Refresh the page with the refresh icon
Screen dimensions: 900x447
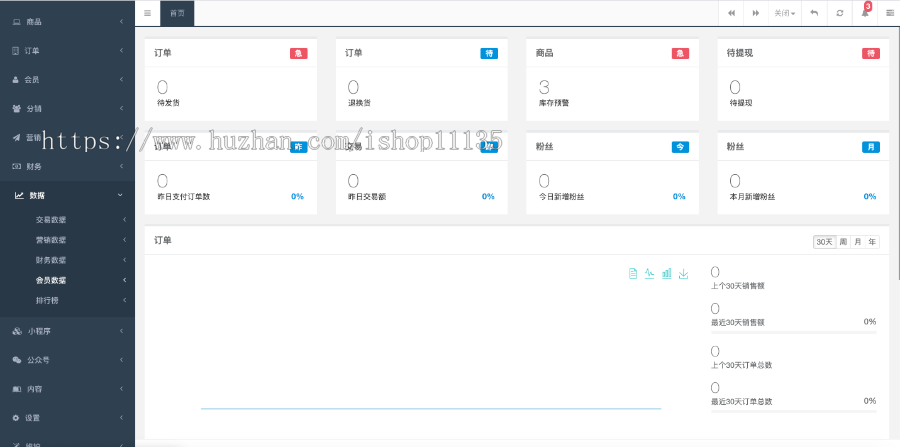[x=840, y=13]
